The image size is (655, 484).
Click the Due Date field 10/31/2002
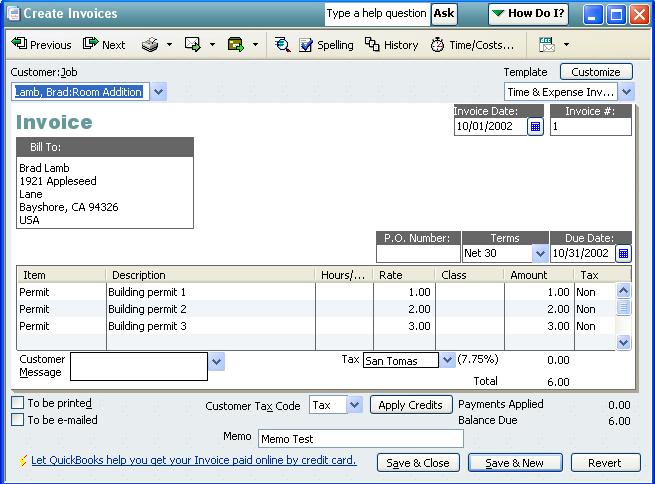[x=583, y=253]
